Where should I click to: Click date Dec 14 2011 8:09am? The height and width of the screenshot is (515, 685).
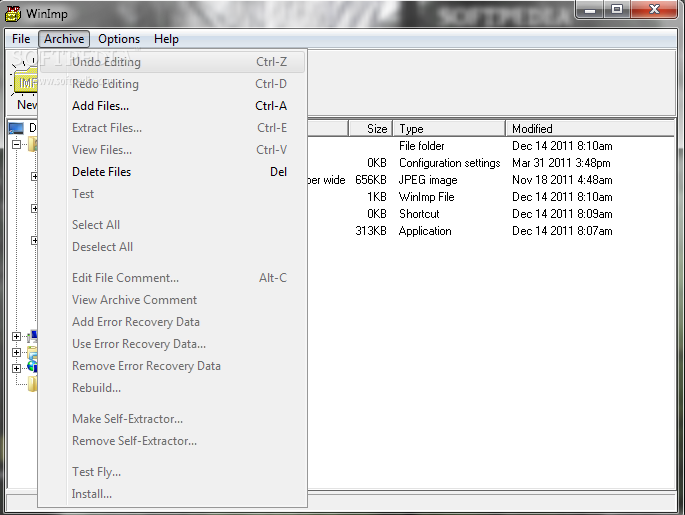coord(562,214)
